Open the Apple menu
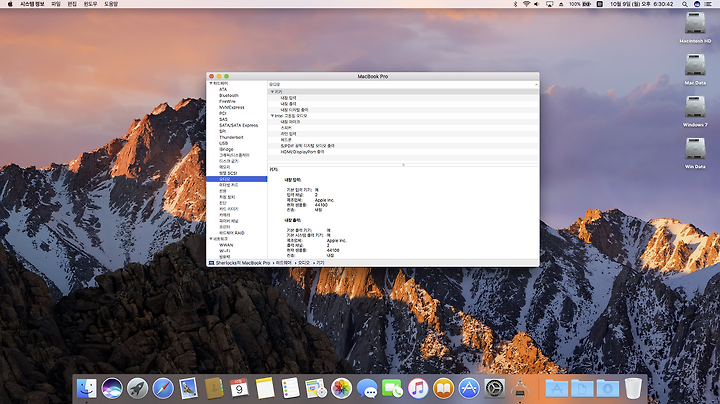Image resolution: width=720 pixels, height=404 pixels. click(10, 4)
